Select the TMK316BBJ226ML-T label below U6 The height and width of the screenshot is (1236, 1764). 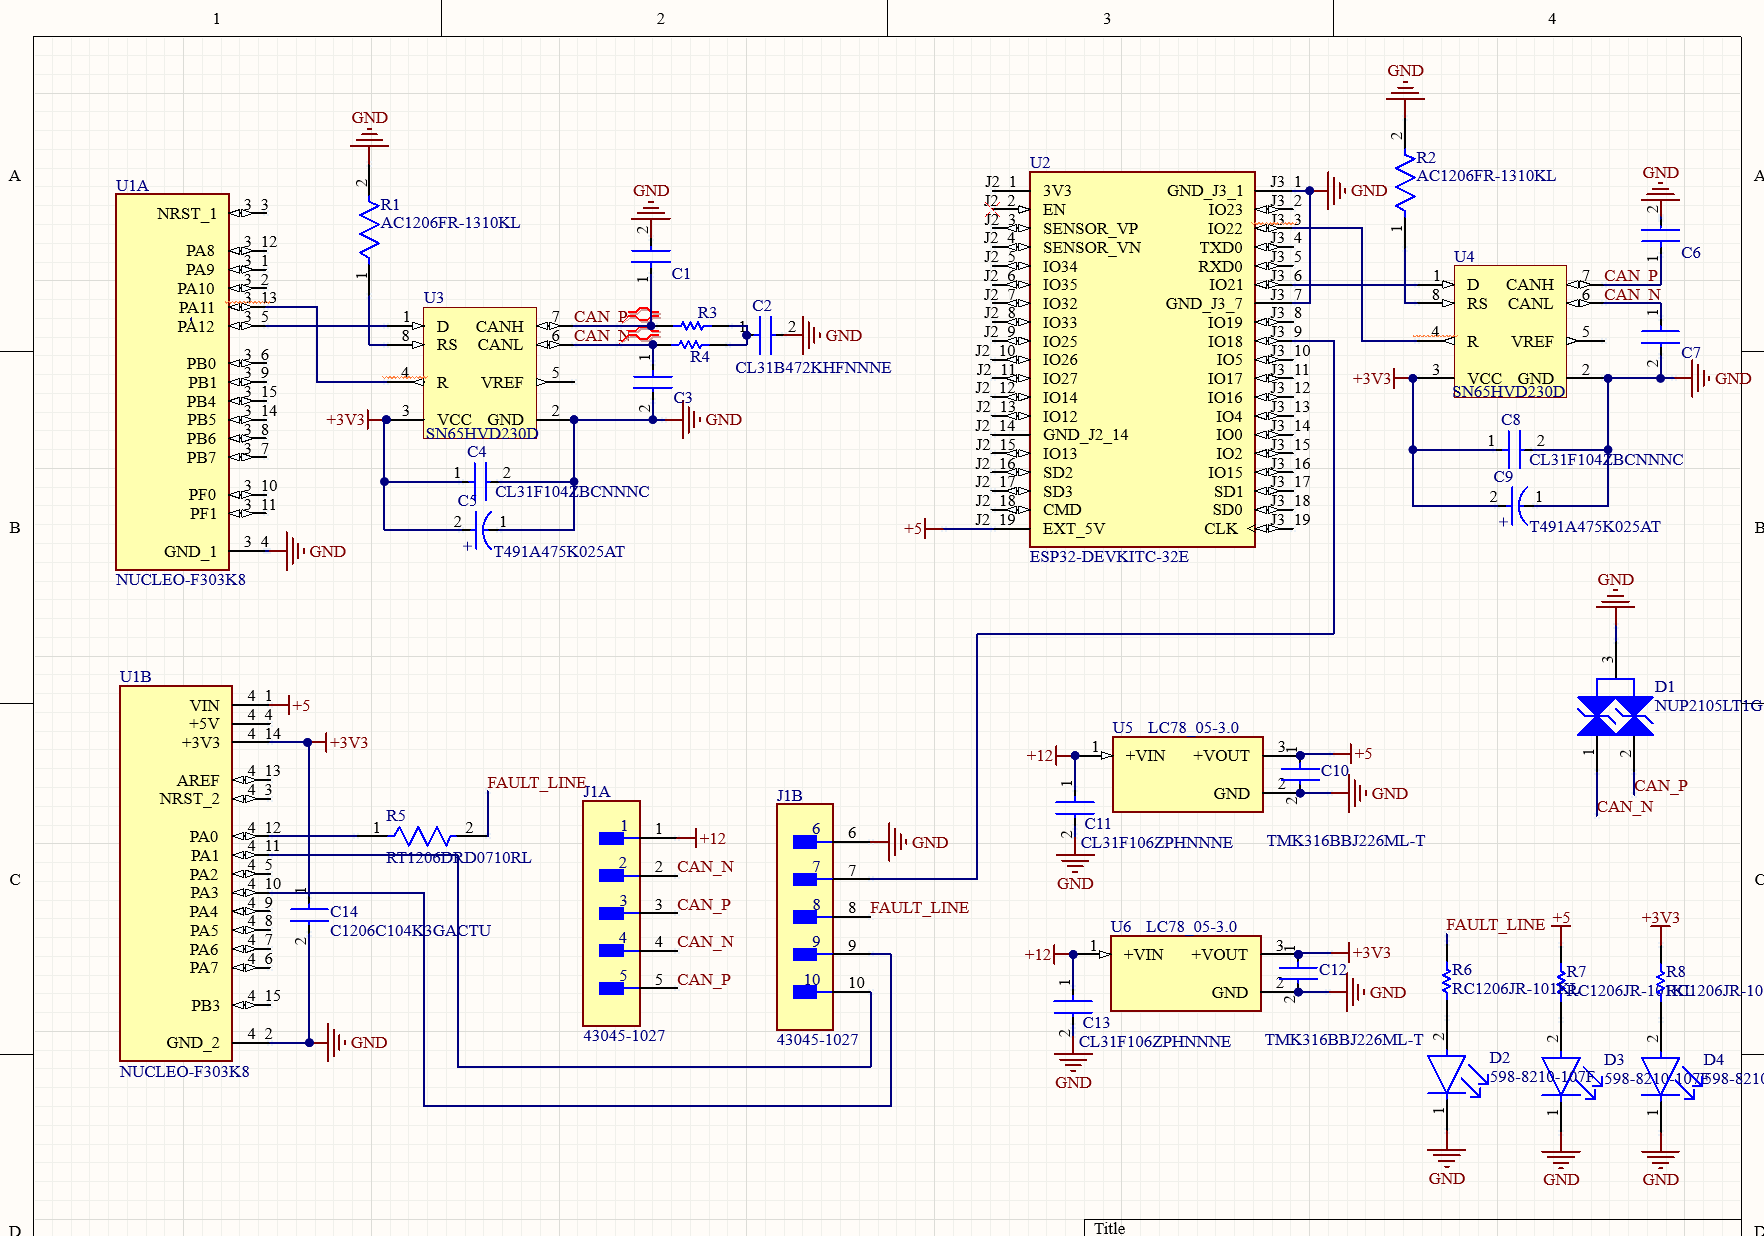(1344, 1040)
